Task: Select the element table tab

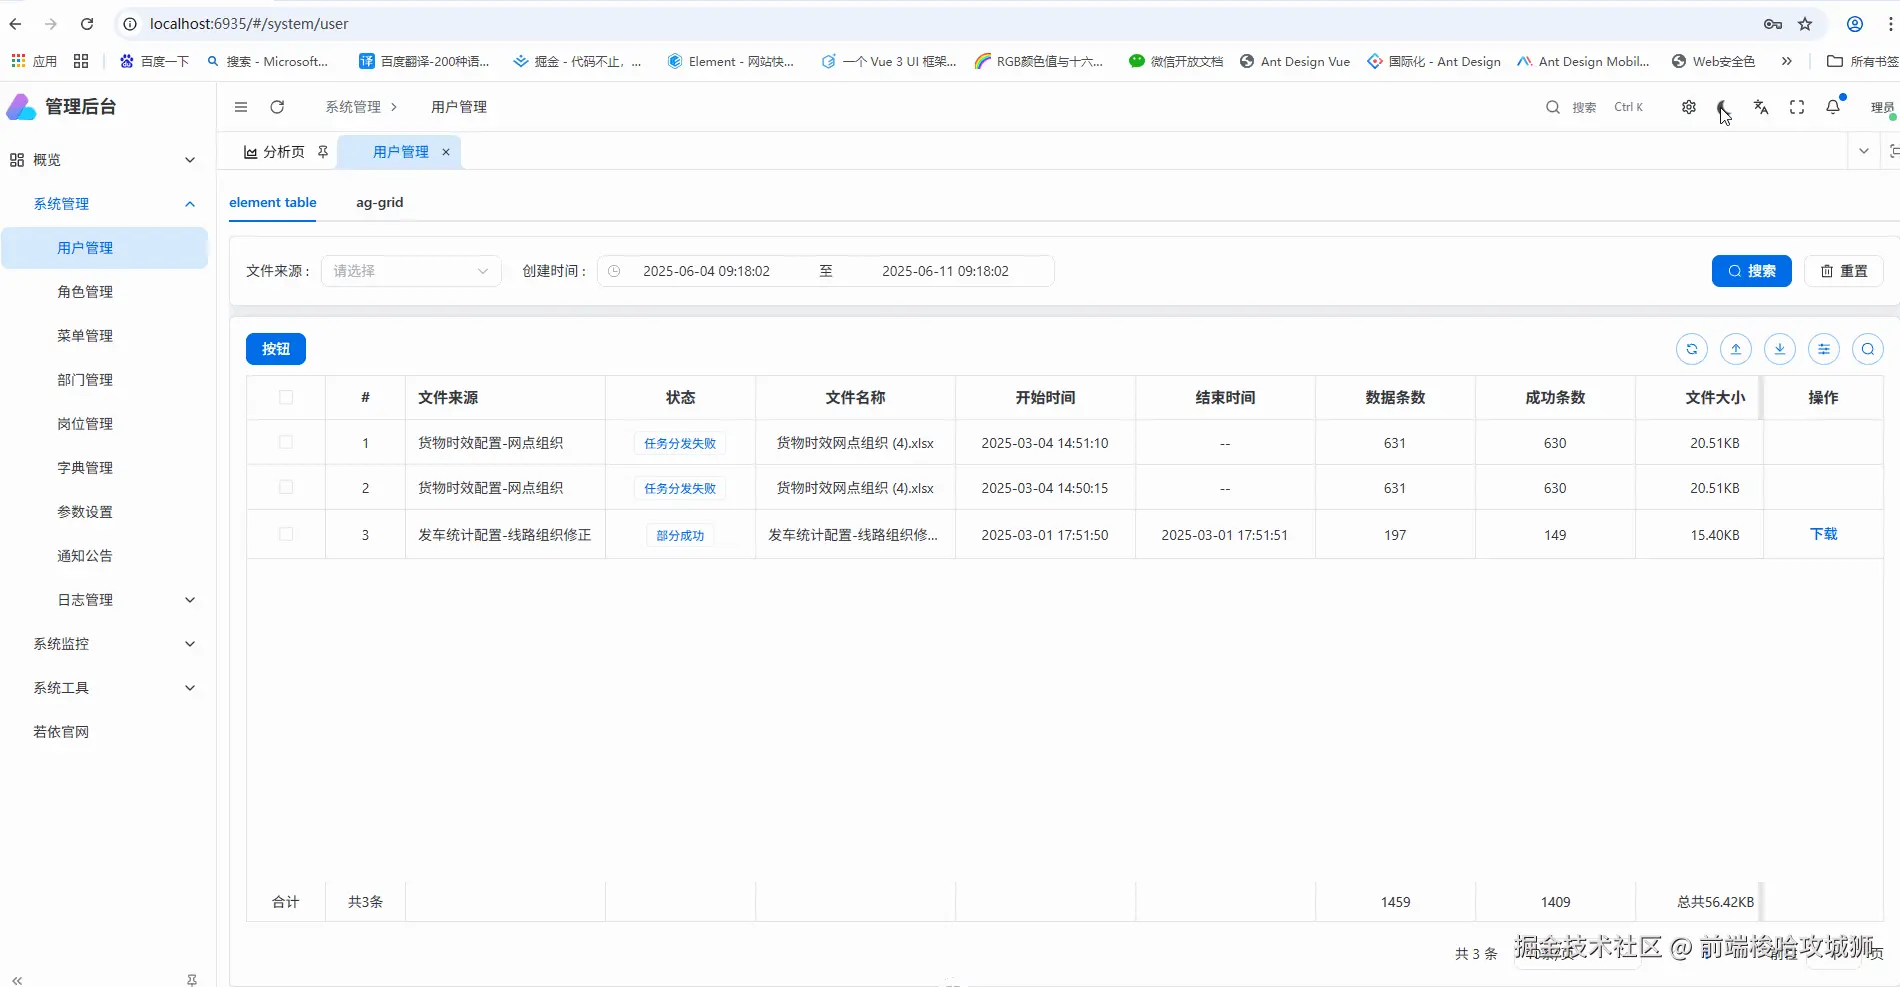Action: (273, 202)
